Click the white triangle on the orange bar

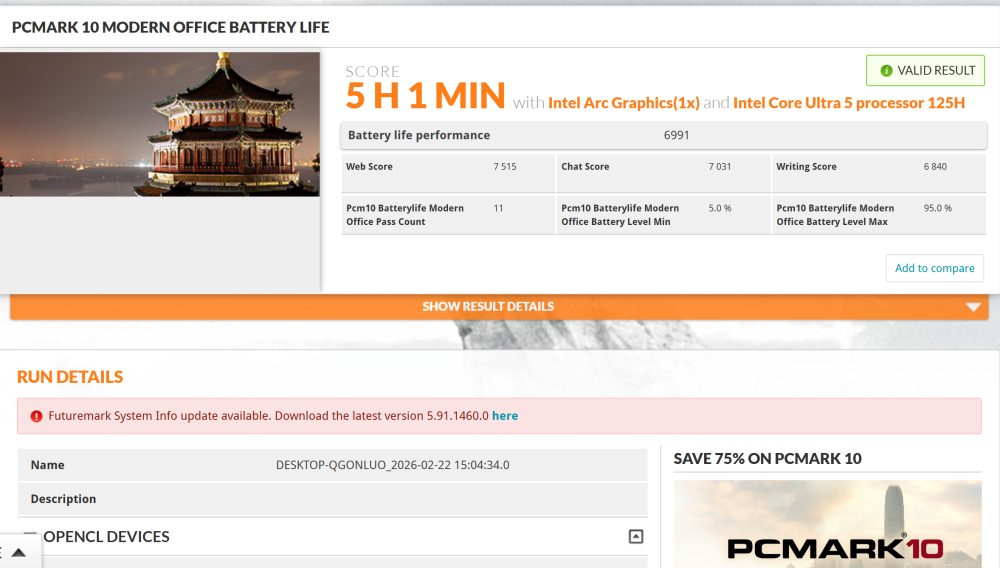coord(973,307)
